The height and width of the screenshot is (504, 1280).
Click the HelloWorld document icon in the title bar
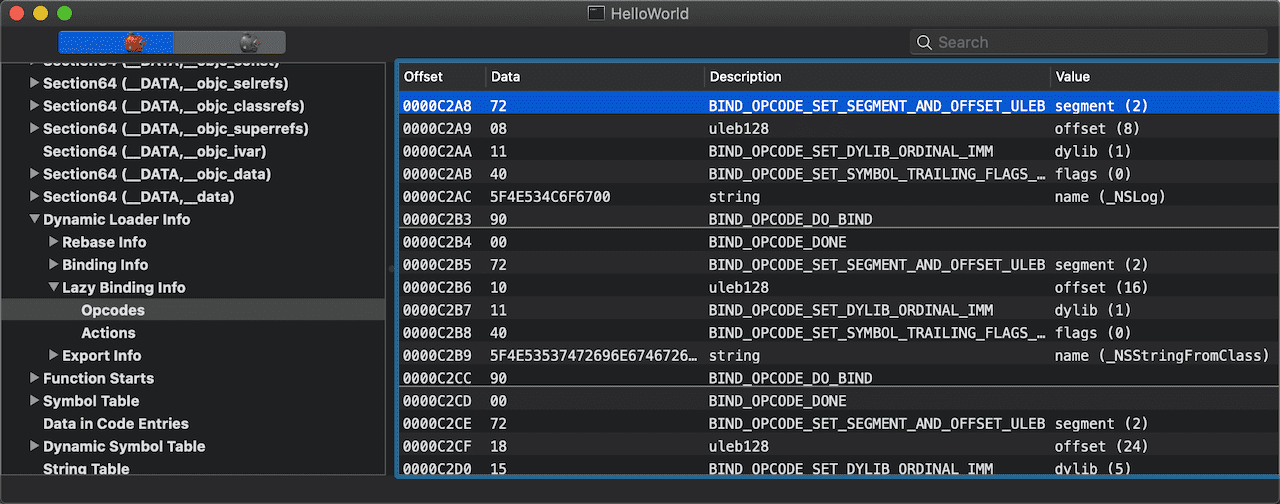(596, 14)
